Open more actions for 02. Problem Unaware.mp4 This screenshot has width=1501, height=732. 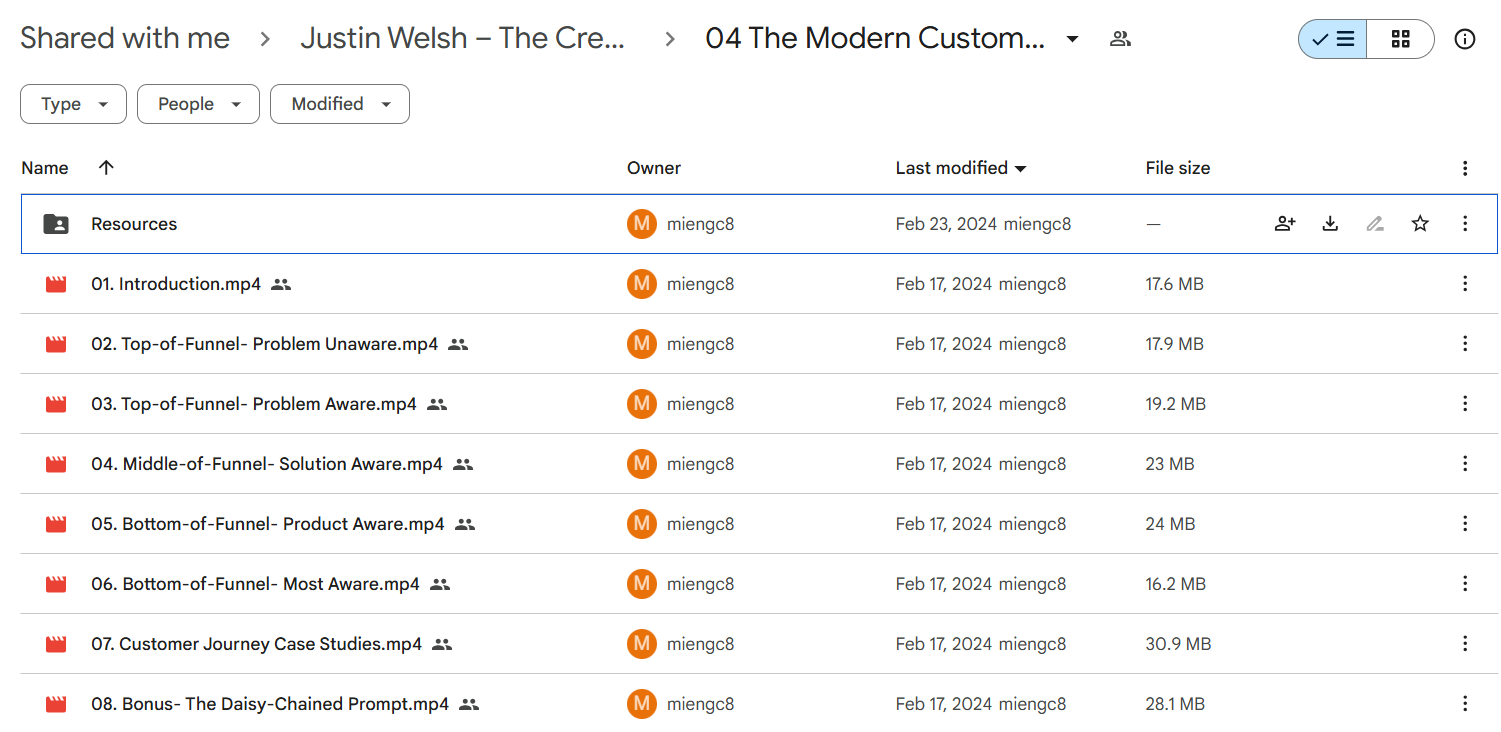tap(1465, 344)
